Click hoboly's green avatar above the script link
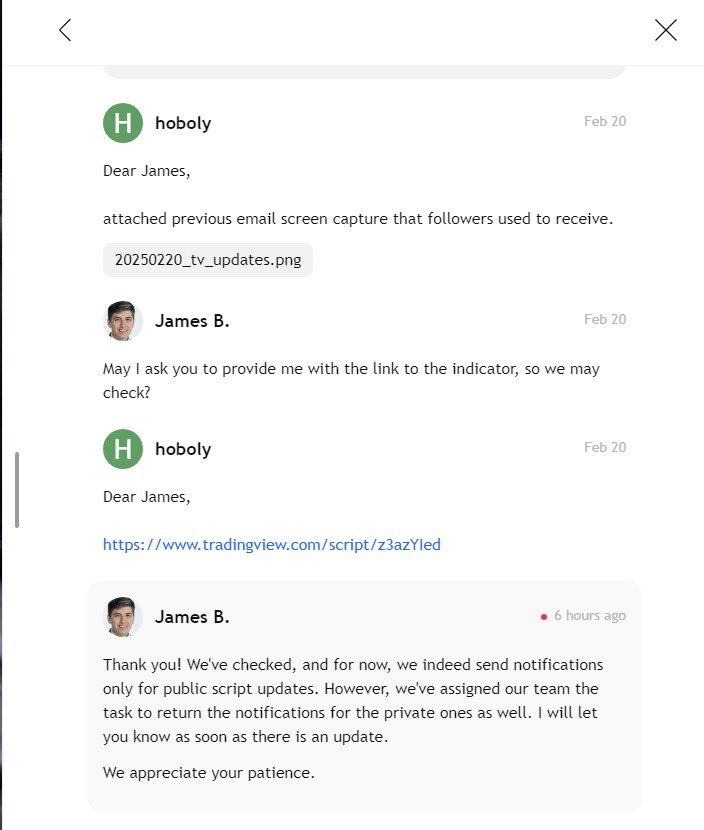Image resolution: width=704 pixels, height=830 pixels. (123, 449)
